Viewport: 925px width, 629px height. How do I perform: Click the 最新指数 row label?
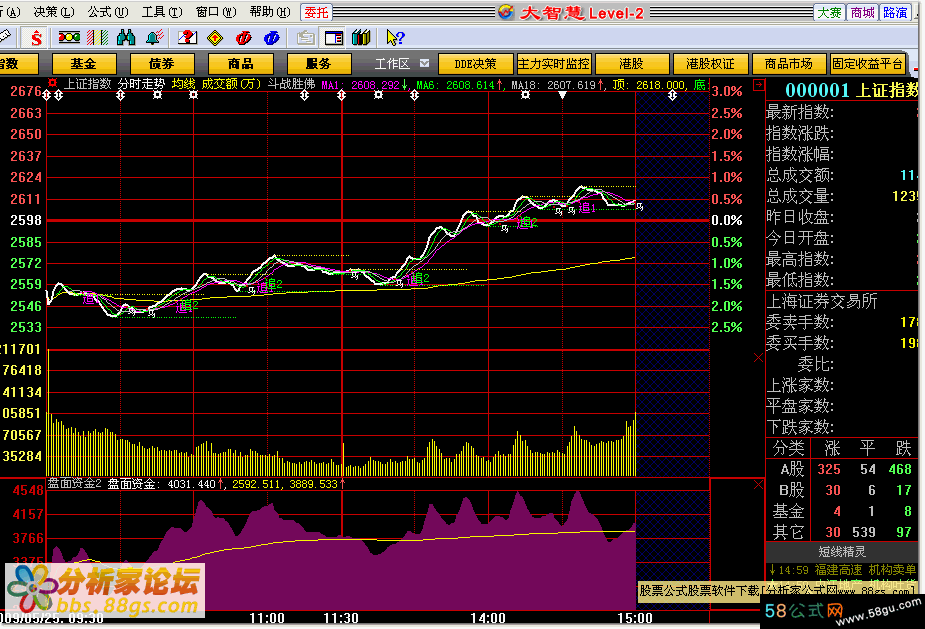click(800, 112)
